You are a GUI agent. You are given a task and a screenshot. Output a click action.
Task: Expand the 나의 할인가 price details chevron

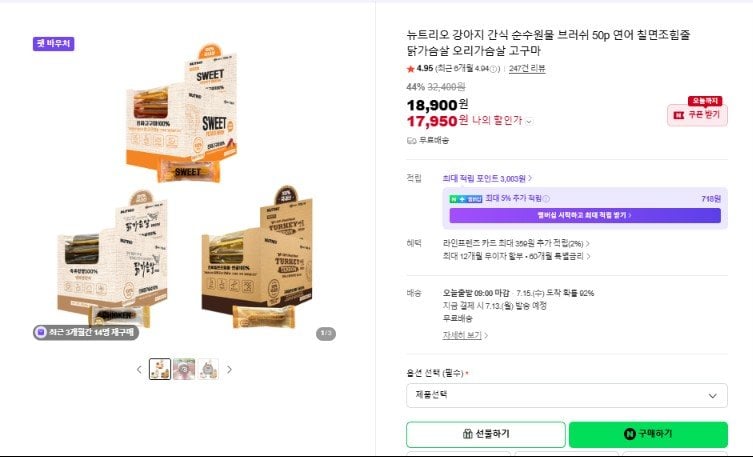pos(529,121)
